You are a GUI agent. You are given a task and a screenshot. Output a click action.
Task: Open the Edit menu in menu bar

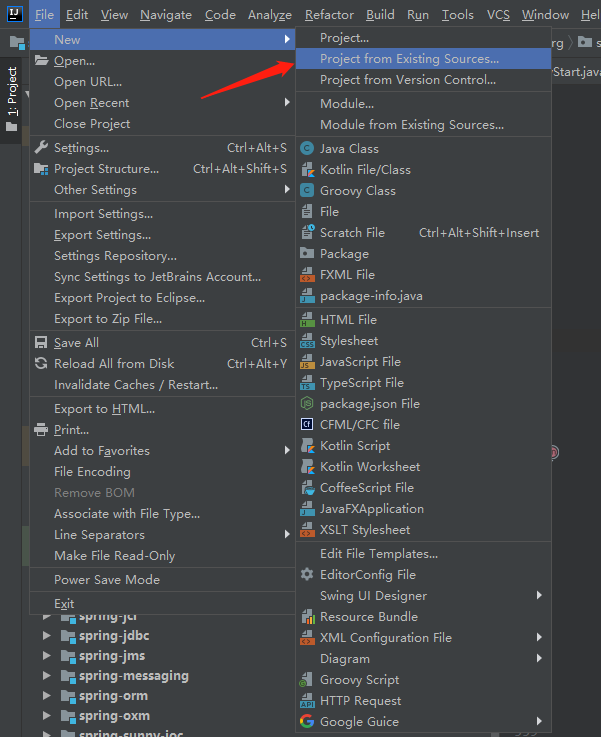[77, 15]
